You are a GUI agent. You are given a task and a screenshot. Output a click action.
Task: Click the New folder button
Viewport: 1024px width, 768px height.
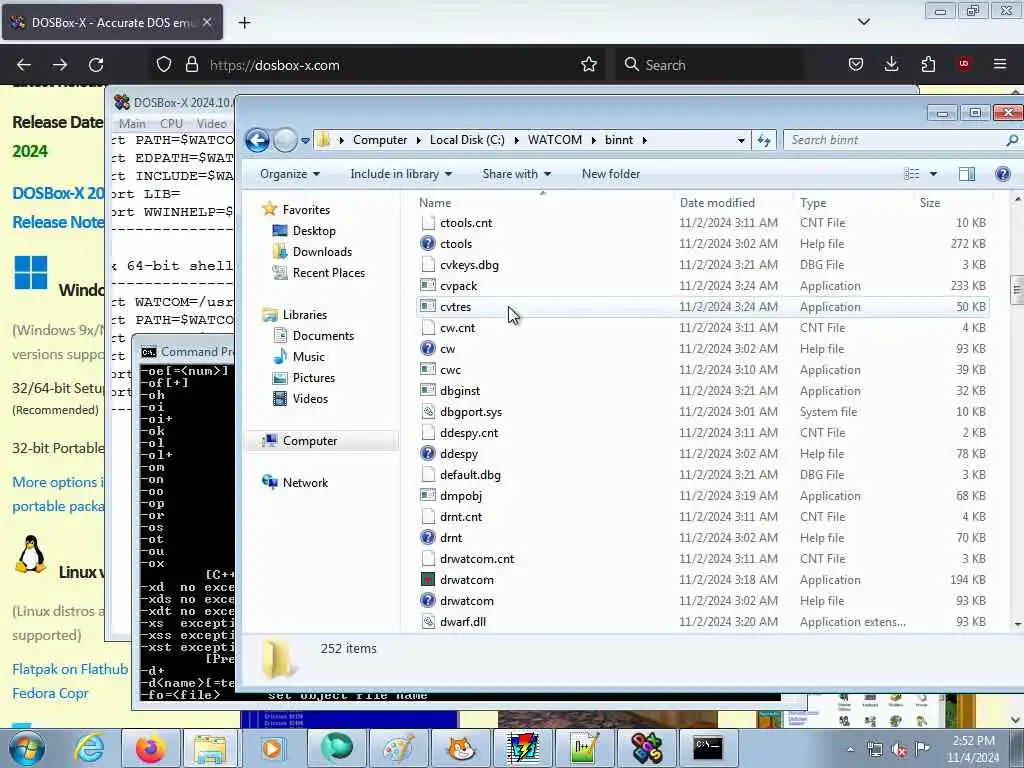611,174
